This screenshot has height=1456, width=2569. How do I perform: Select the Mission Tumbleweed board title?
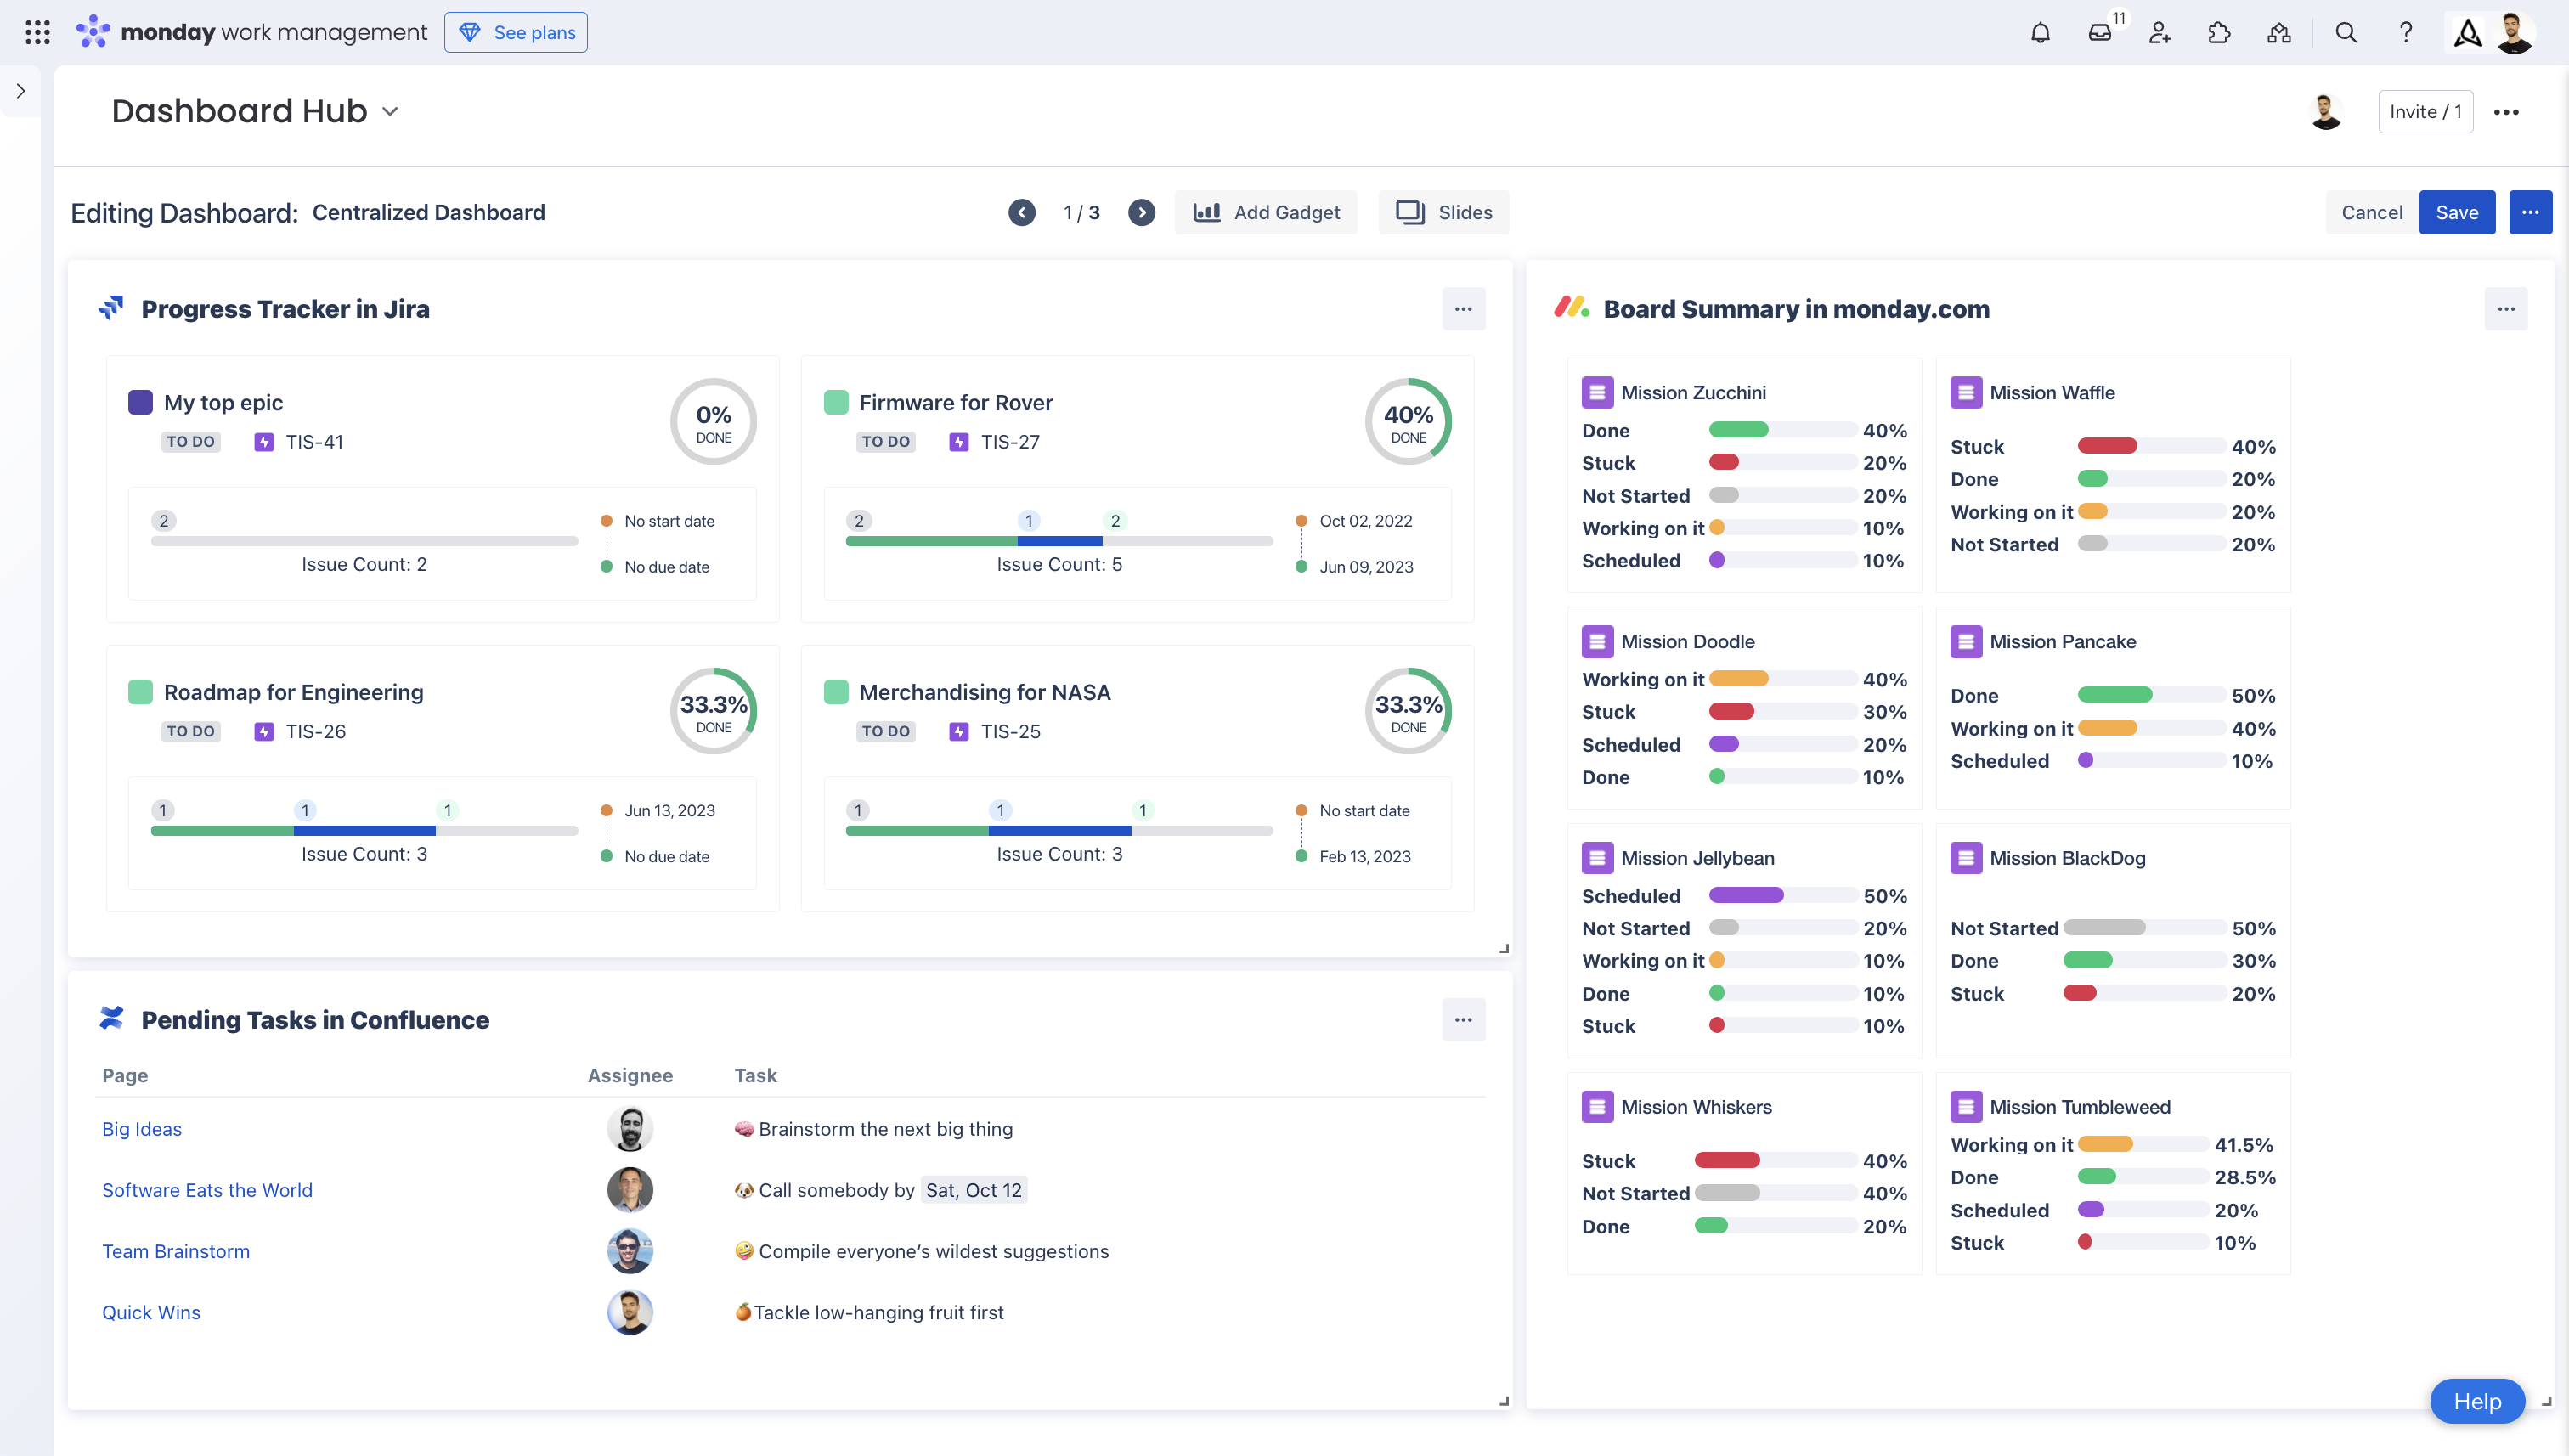pos(2080,1107)
